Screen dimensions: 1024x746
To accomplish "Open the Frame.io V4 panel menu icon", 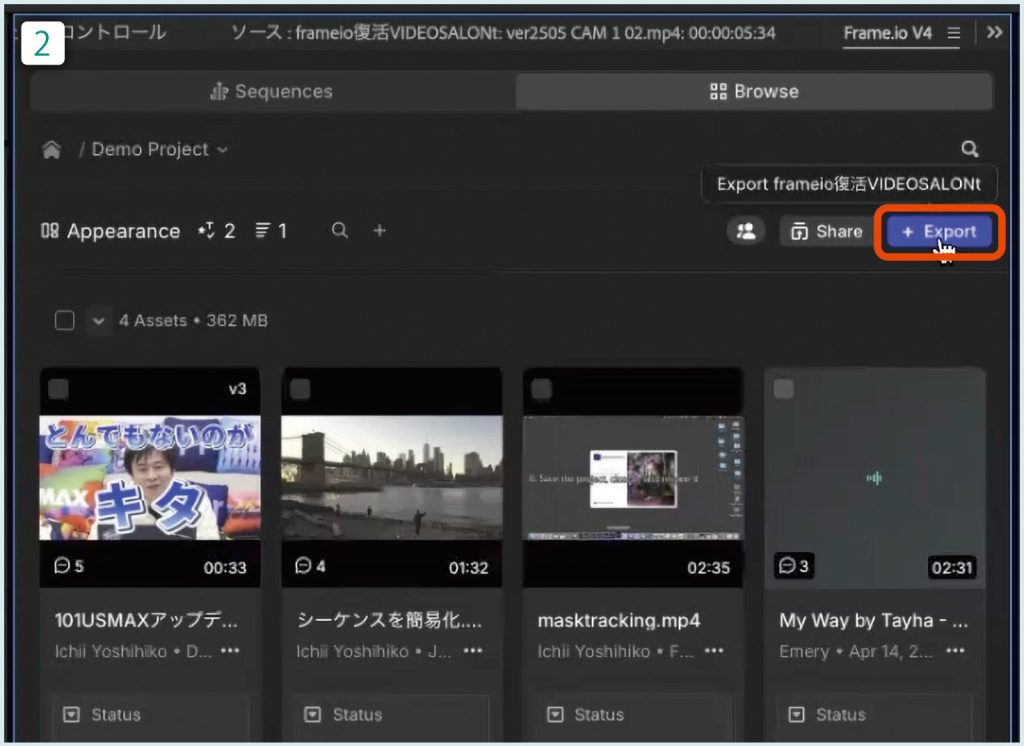I will click(x=954, y=33).
